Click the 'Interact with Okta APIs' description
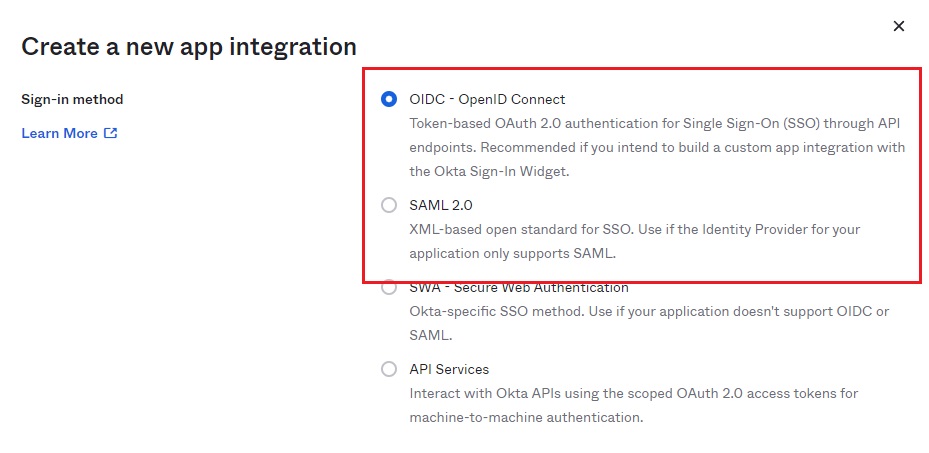 (633, 393)
